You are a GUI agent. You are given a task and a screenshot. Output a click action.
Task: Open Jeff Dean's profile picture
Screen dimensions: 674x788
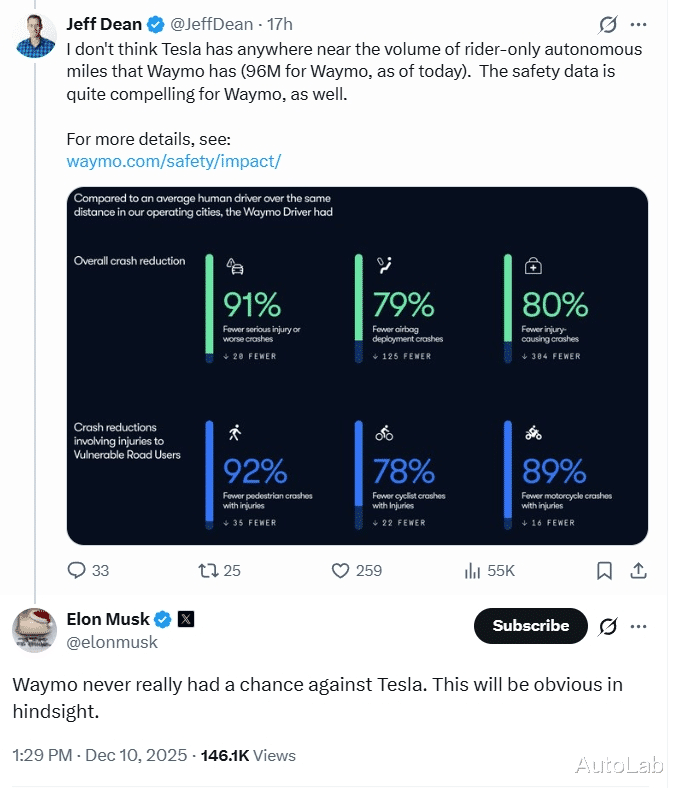click(35, 35)
